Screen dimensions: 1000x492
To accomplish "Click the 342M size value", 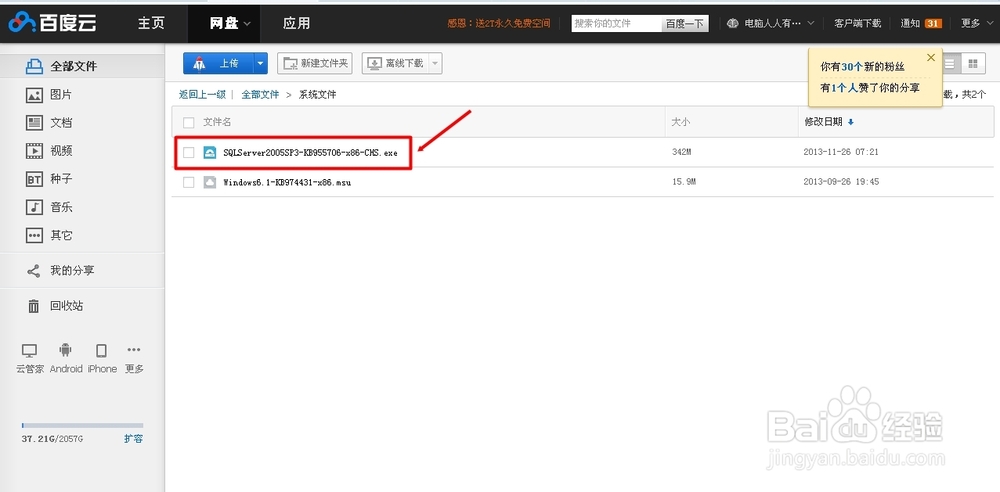I will point(682,153).
